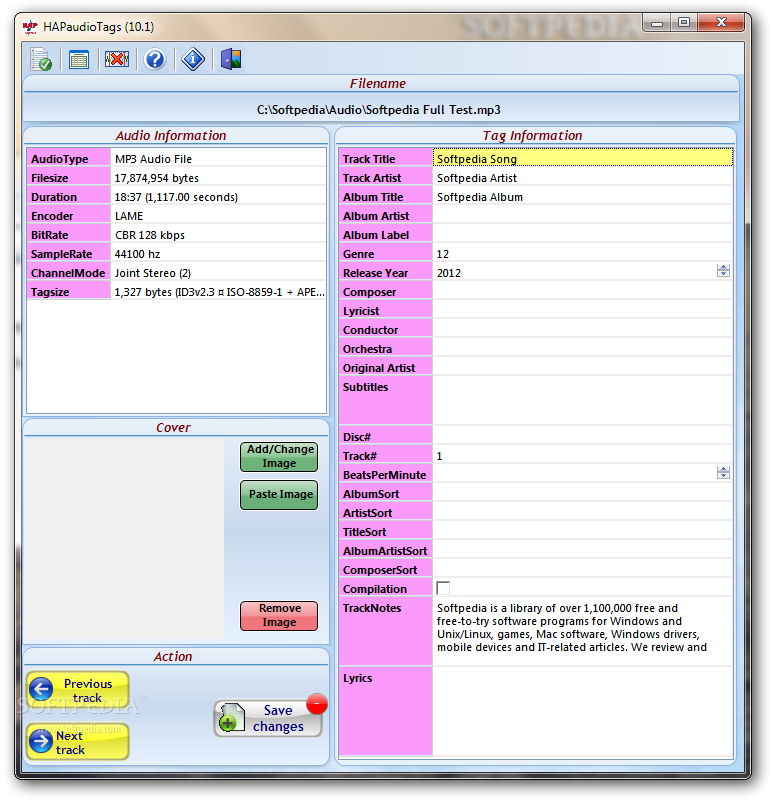
Task: Click the filename path 'Softpedia Full Test.mp3'
Action: coord(378,110)
